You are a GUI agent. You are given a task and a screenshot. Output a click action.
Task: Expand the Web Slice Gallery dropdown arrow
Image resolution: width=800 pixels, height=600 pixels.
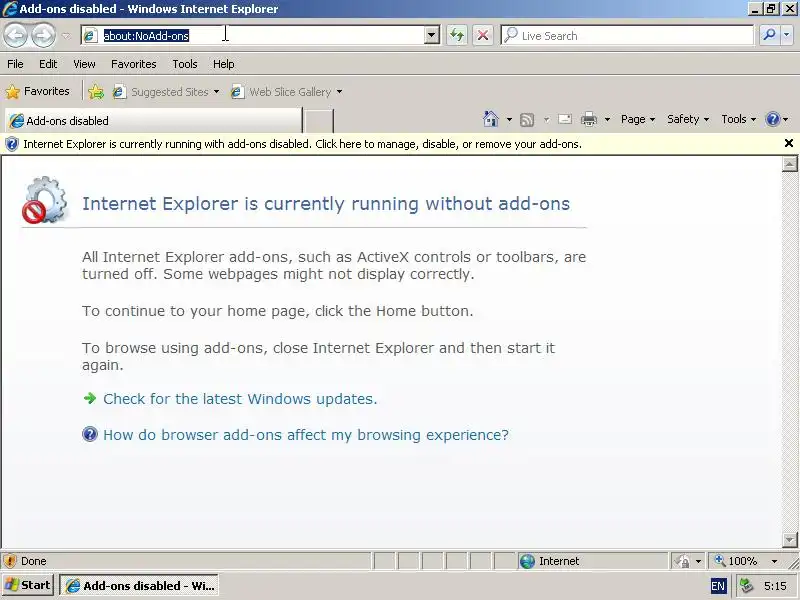click(339, 92)
